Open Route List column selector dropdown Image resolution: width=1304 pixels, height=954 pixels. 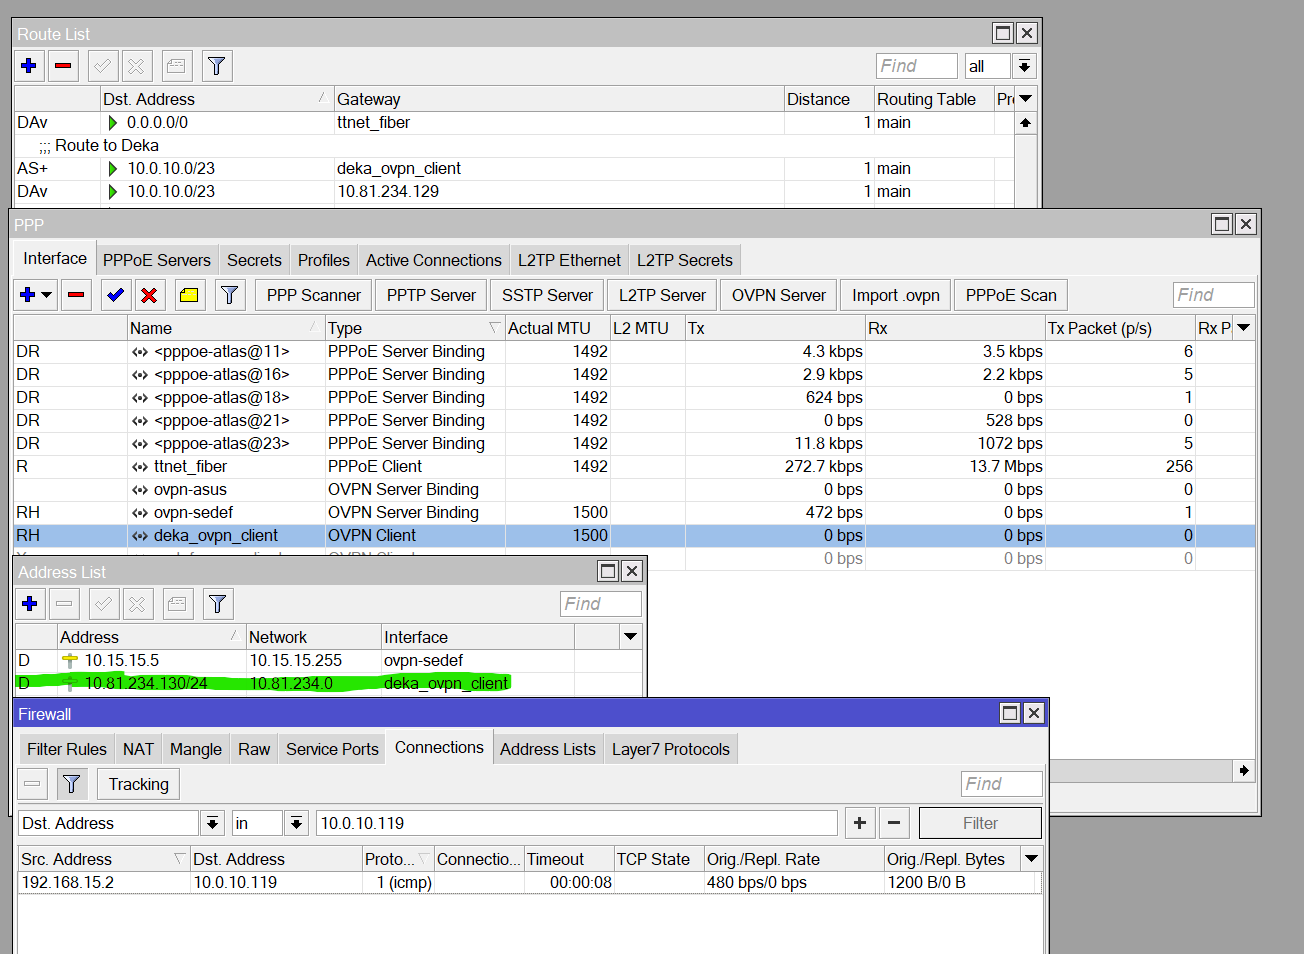(1025, 99)
